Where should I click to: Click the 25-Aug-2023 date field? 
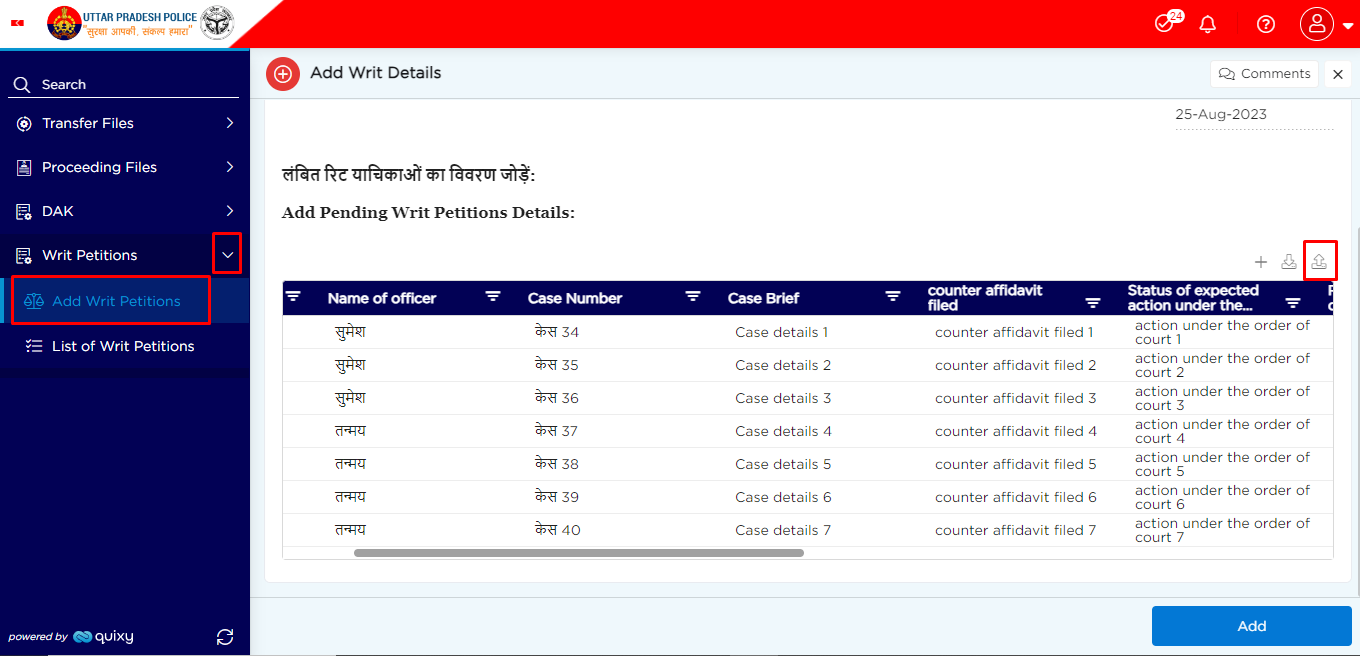1222,114
